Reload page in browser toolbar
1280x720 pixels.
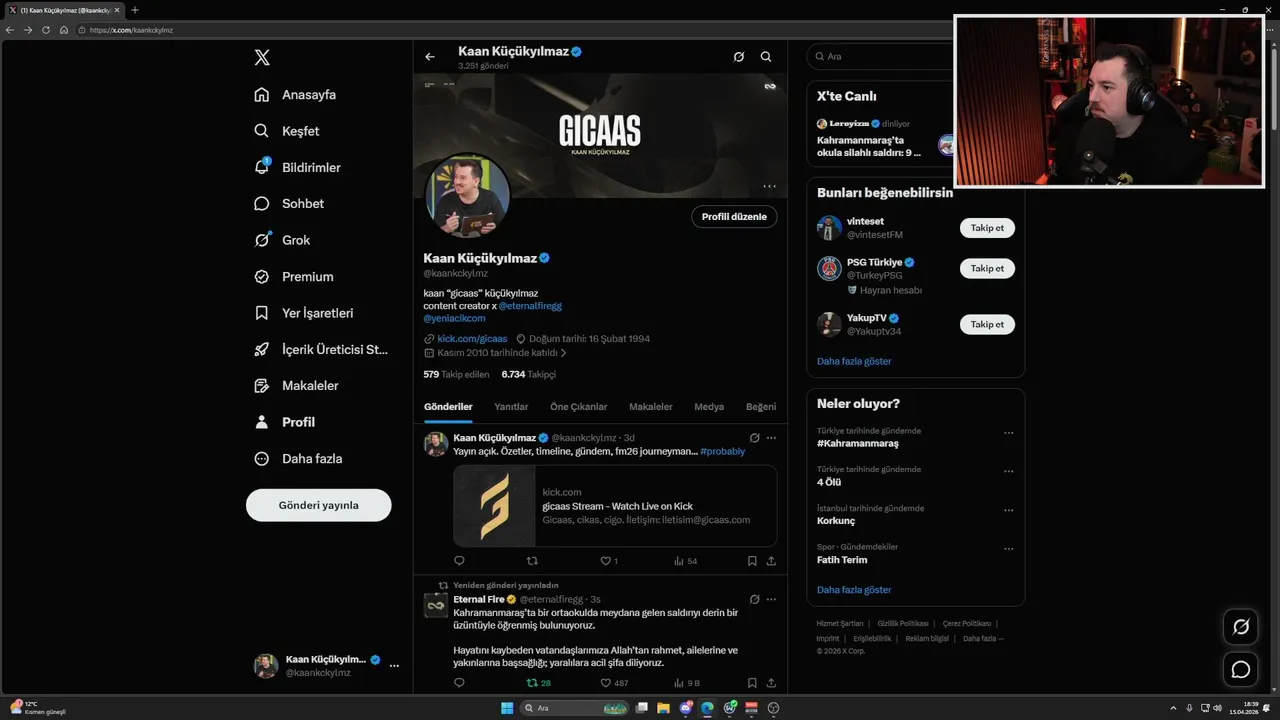[46, 30]
